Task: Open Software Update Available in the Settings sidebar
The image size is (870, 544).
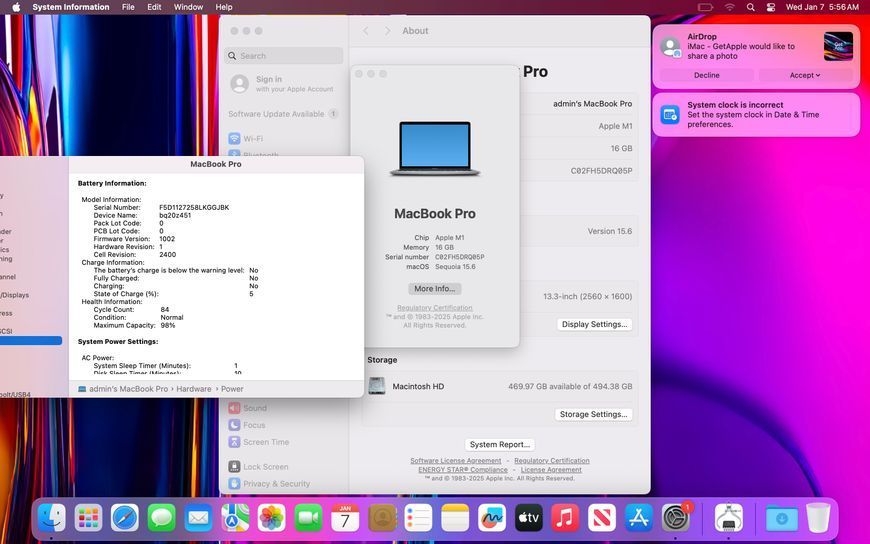Action: pos(283,114)
